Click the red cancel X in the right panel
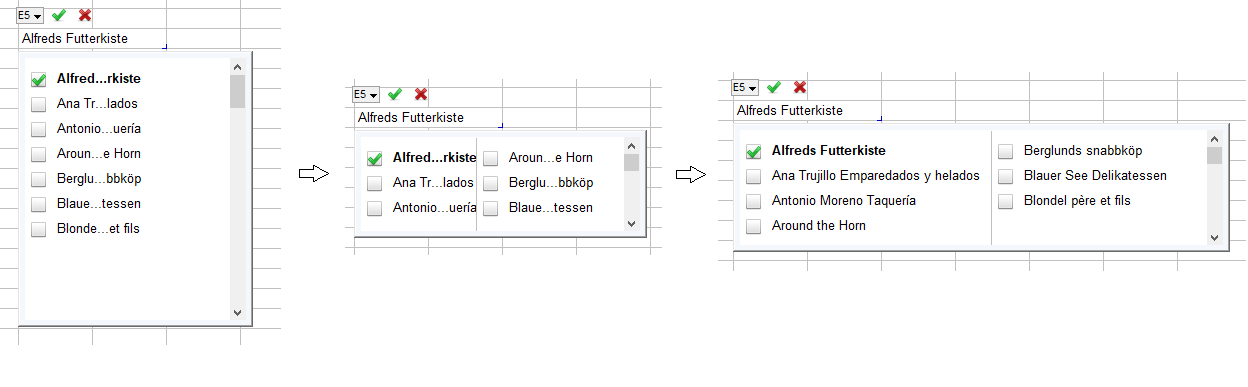 click(x=800, y=87)
